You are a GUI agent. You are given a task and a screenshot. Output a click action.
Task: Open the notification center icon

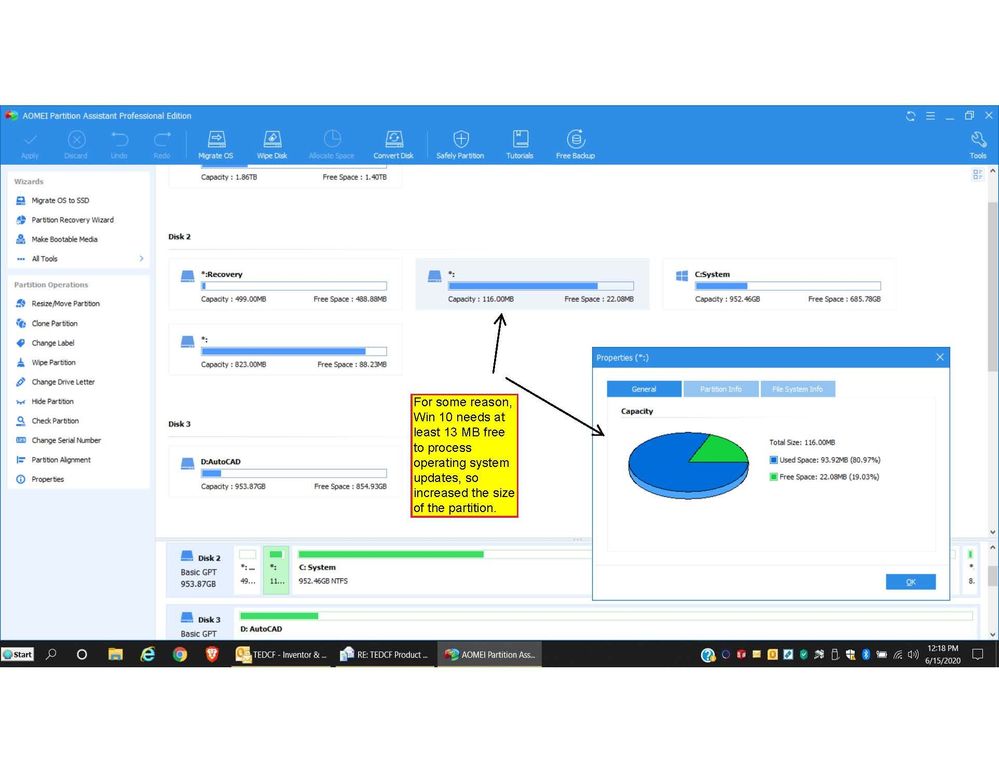point(978,654)
